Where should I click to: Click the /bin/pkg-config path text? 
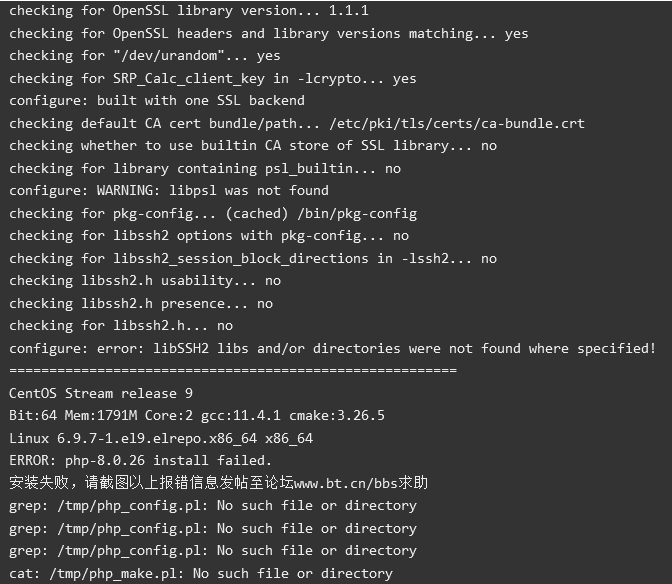tap(357, 213)
